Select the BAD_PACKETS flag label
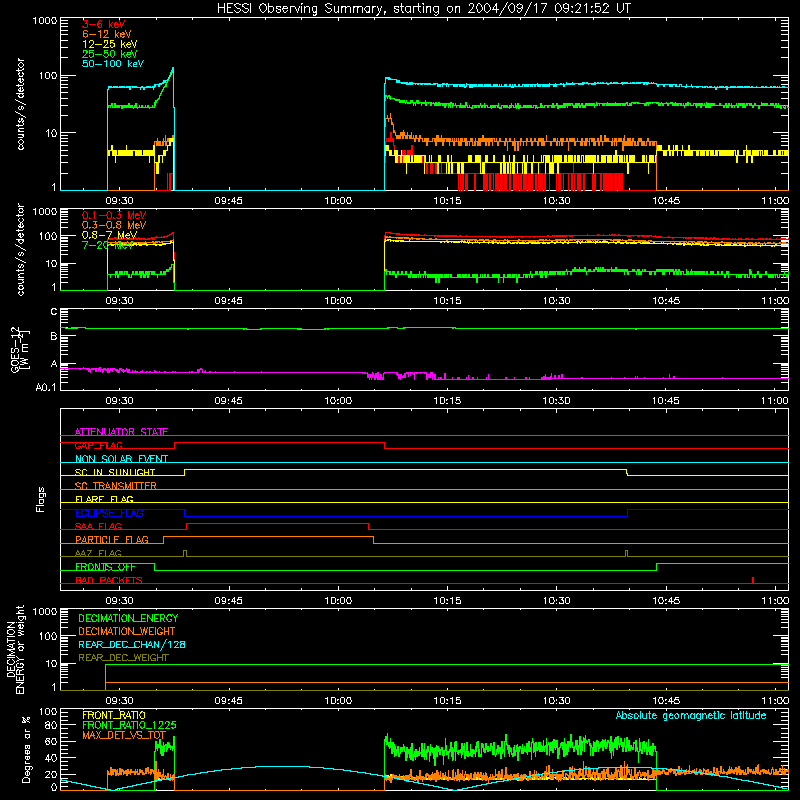 (x=109, y=581)
